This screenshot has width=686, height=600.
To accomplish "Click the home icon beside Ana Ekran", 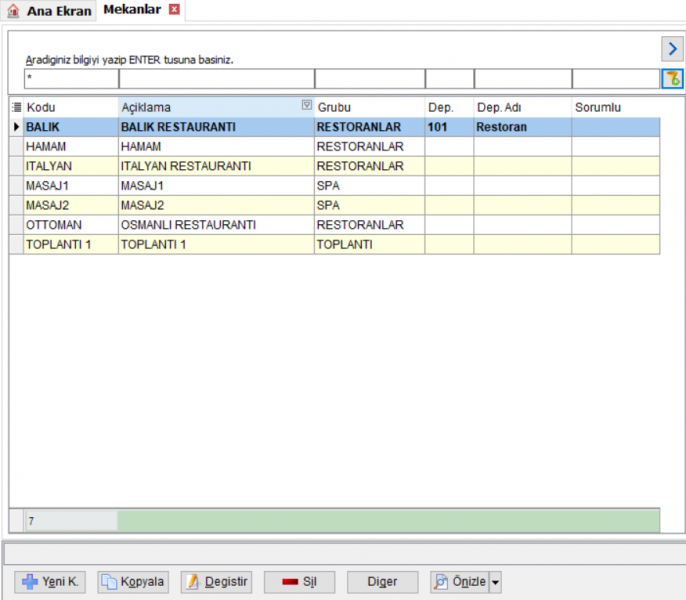I will 13,11.
